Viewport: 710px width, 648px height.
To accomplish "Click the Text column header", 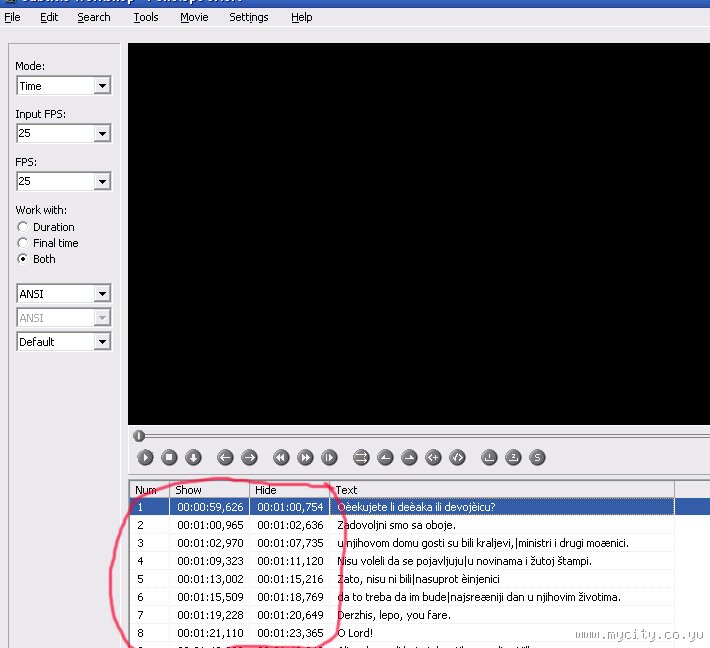I will point(502,490).
